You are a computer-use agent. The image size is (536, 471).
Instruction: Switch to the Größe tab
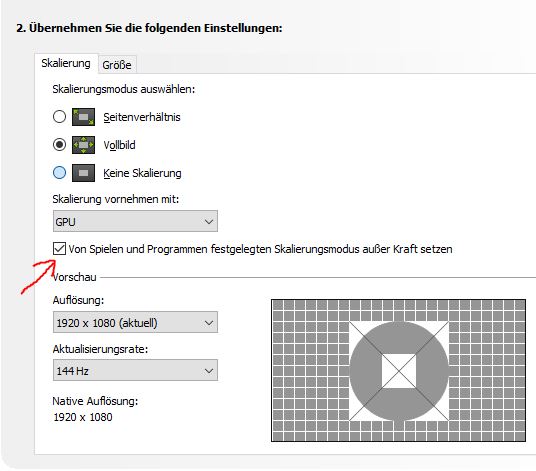point(117,65)
